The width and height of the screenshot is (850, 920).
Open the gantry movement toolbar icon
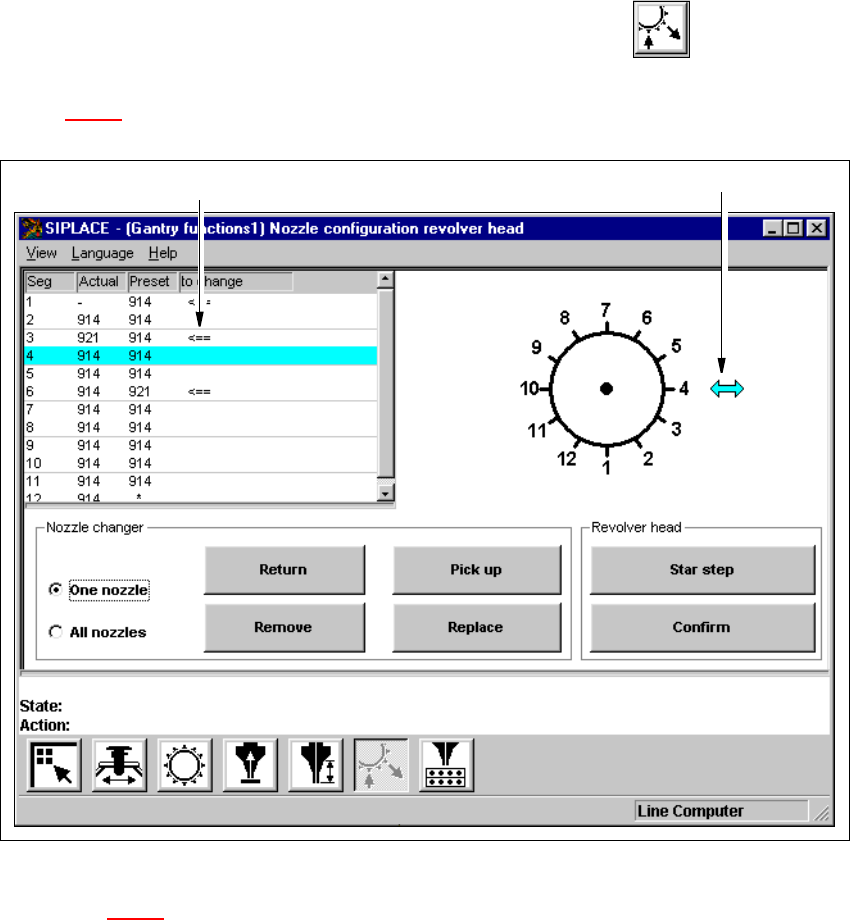[x=120, y=766]
